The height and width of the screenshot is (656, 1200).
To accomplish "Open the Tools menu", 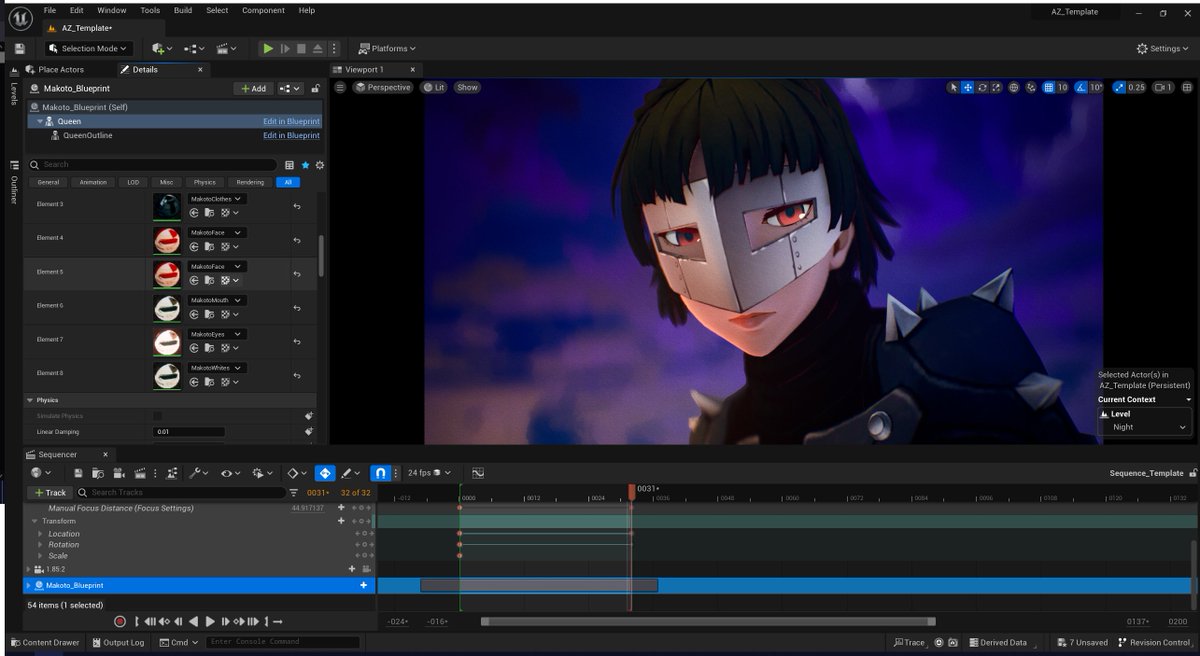I will [x=150, y=10].
